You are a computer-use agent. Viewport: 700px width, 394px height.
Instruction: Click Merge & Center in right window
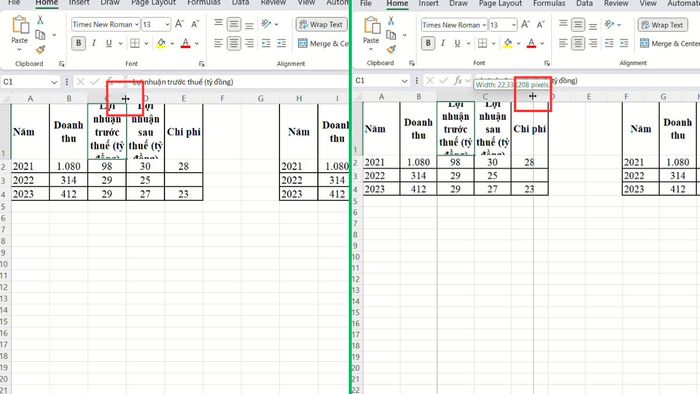(x=670, y=43)
